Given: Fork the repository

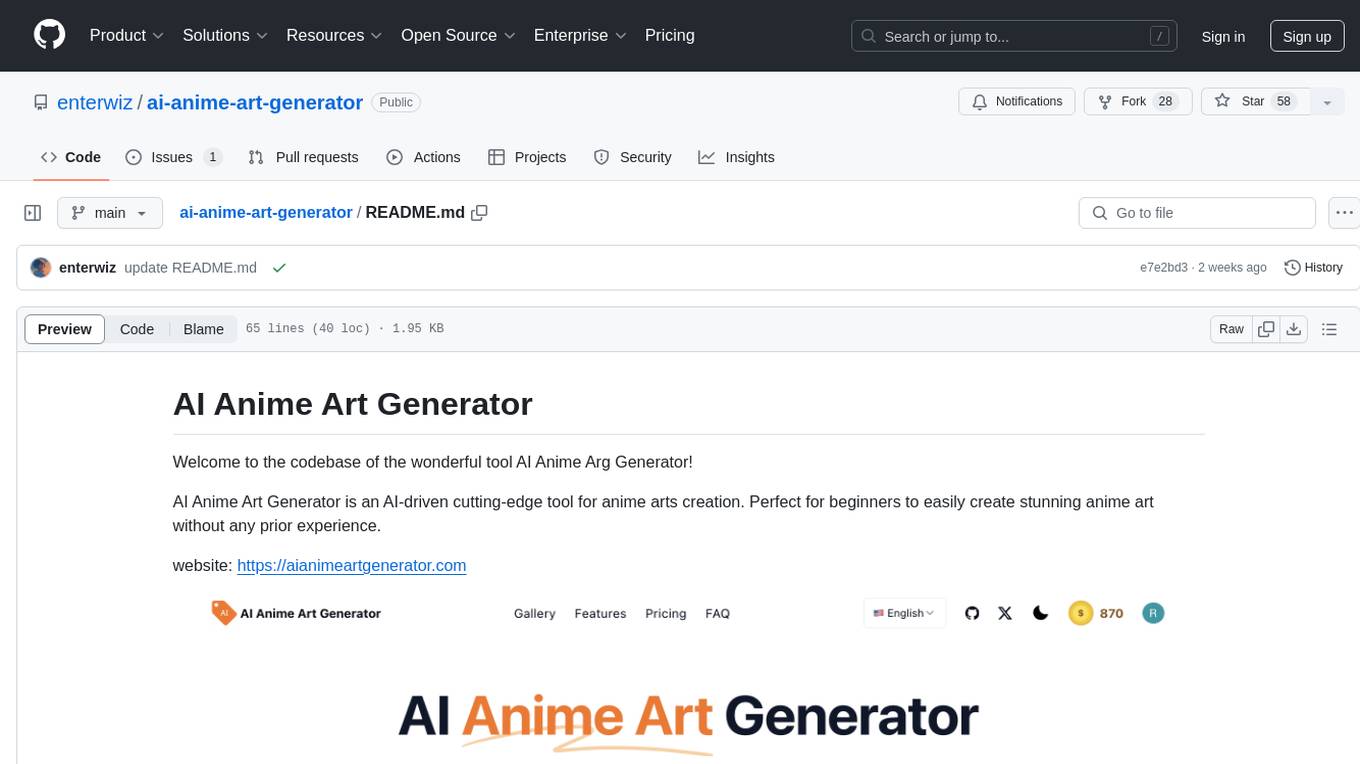Looking at the screenshot, I should (1138, 102).
